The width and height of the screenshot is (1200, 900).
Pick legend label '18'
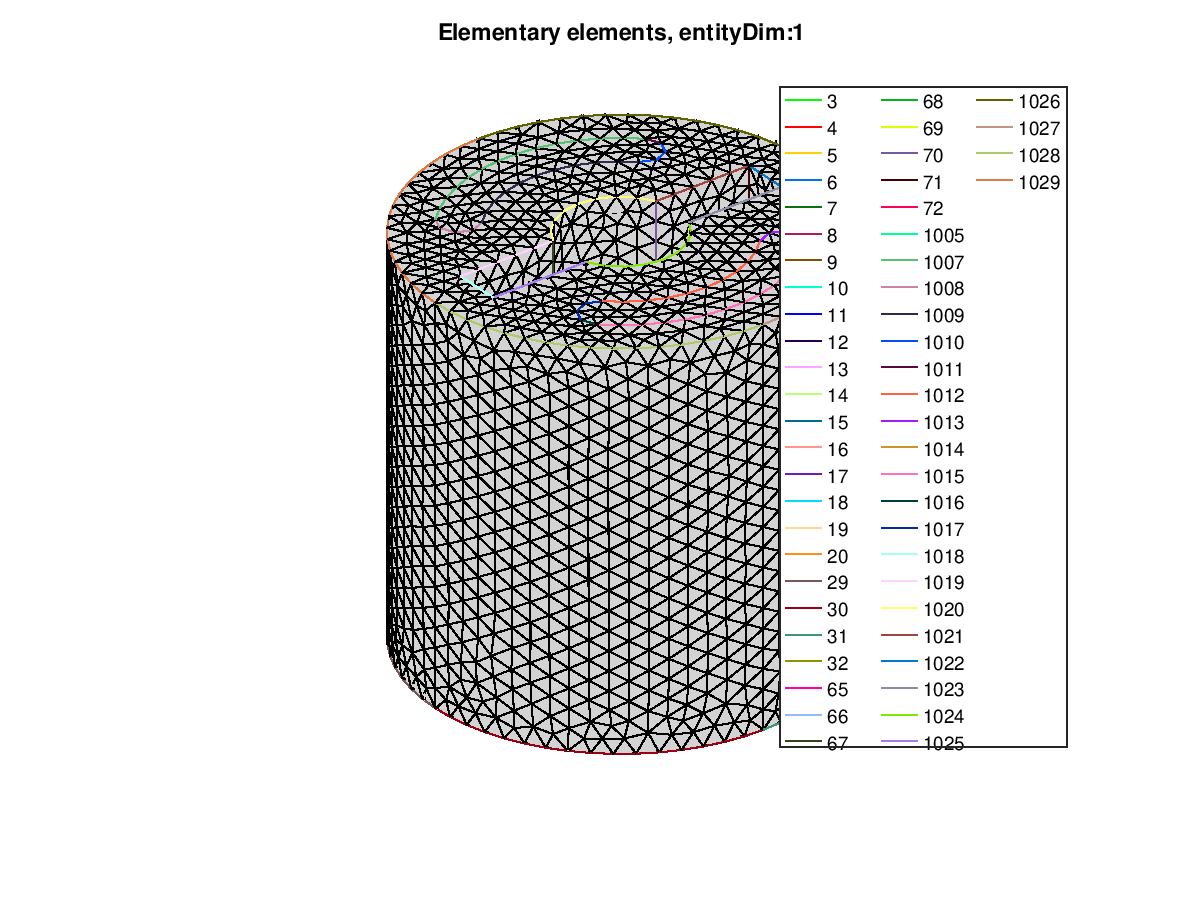[838, 503]
